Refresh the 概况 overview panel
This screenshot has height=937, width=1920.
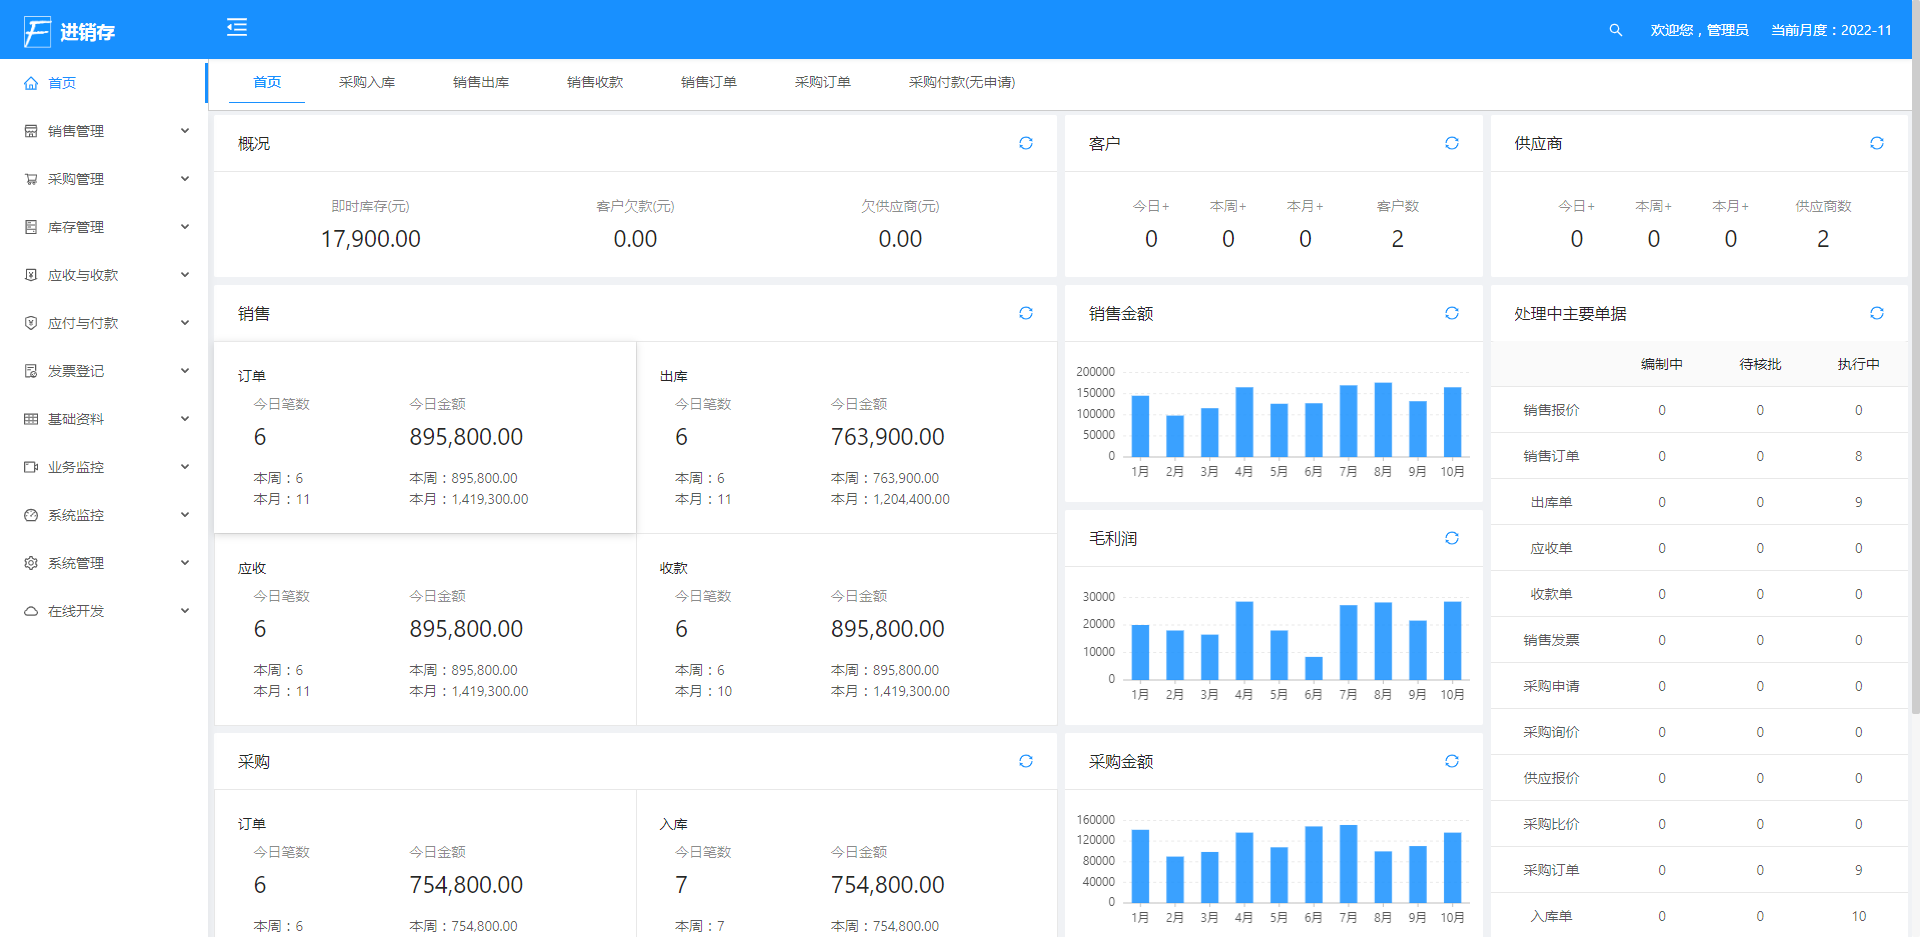1025,143
